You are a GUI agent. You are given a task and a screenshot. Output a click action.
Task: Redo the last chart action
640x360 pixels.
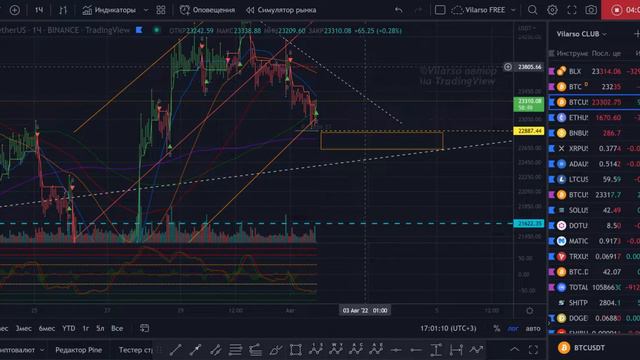click(418, 10)
